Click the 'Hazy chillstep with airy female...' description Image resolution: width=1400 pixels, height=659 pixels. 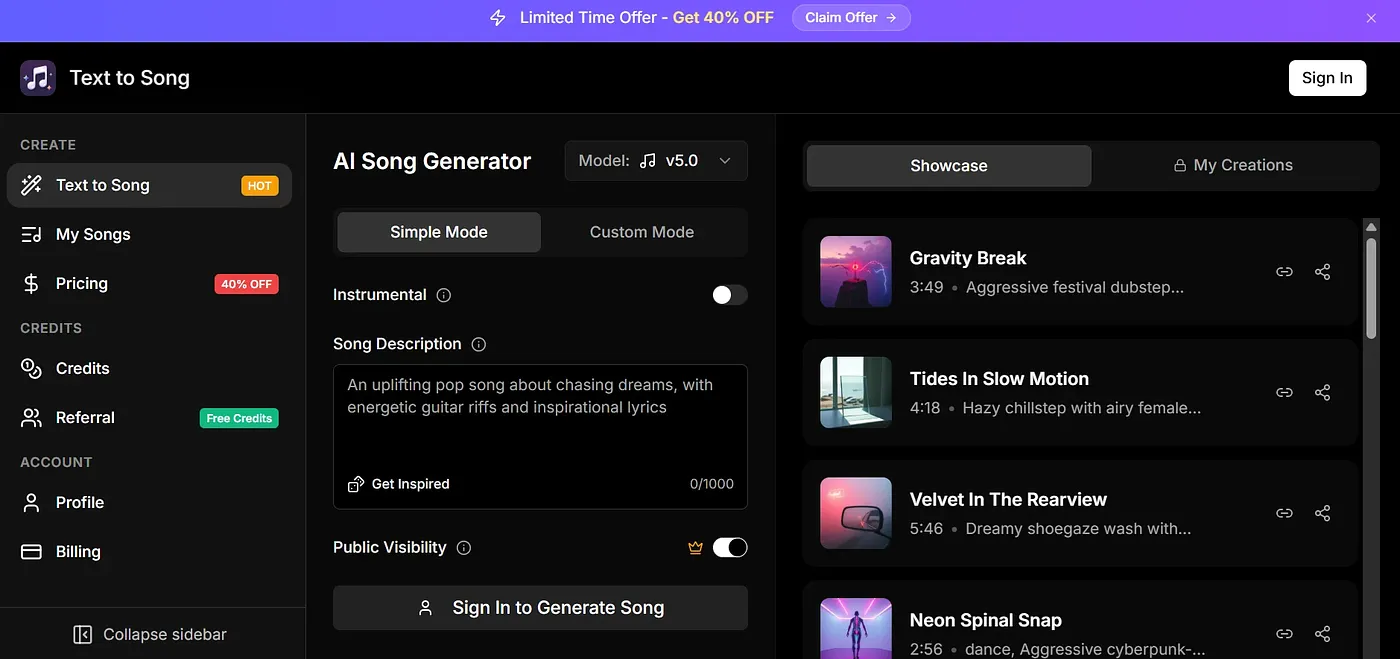(x=1082, y=408)
